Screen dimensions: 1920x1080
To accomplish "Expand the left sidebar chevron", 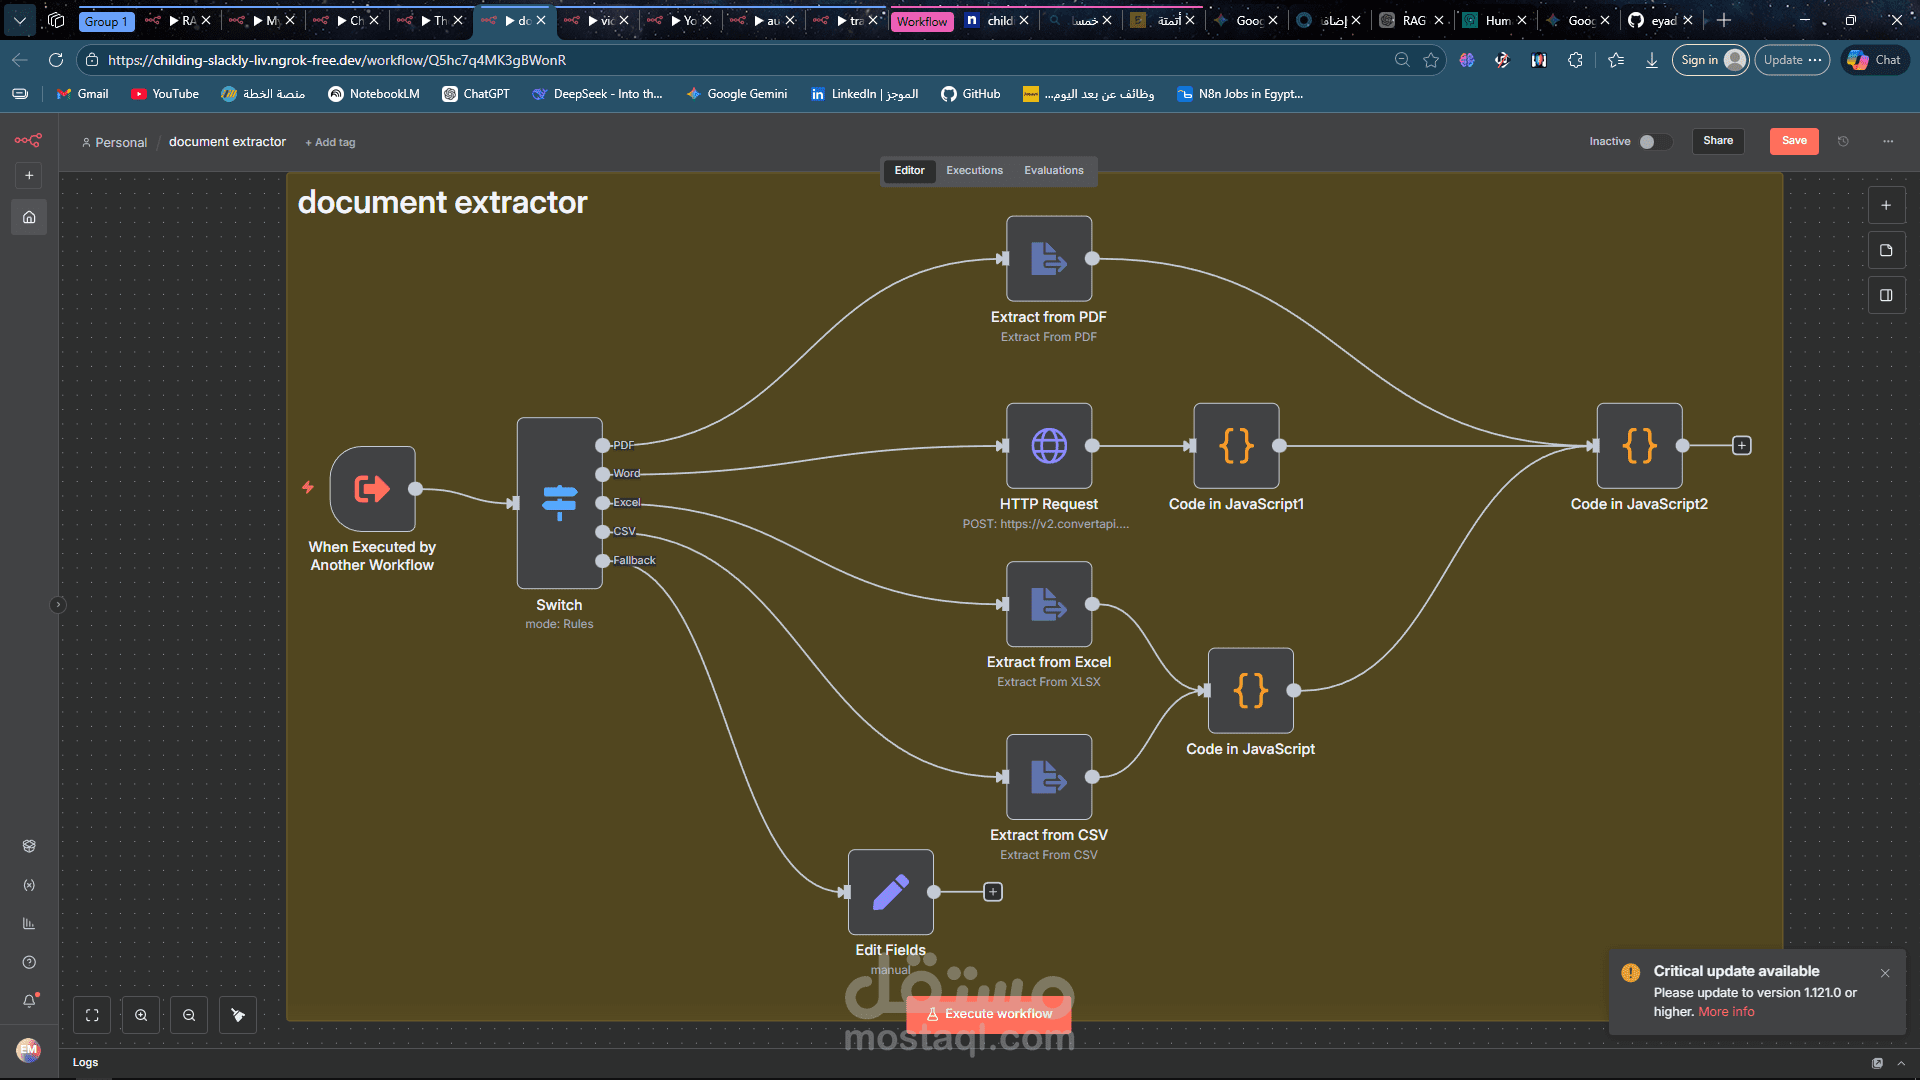I will [58, 604].
